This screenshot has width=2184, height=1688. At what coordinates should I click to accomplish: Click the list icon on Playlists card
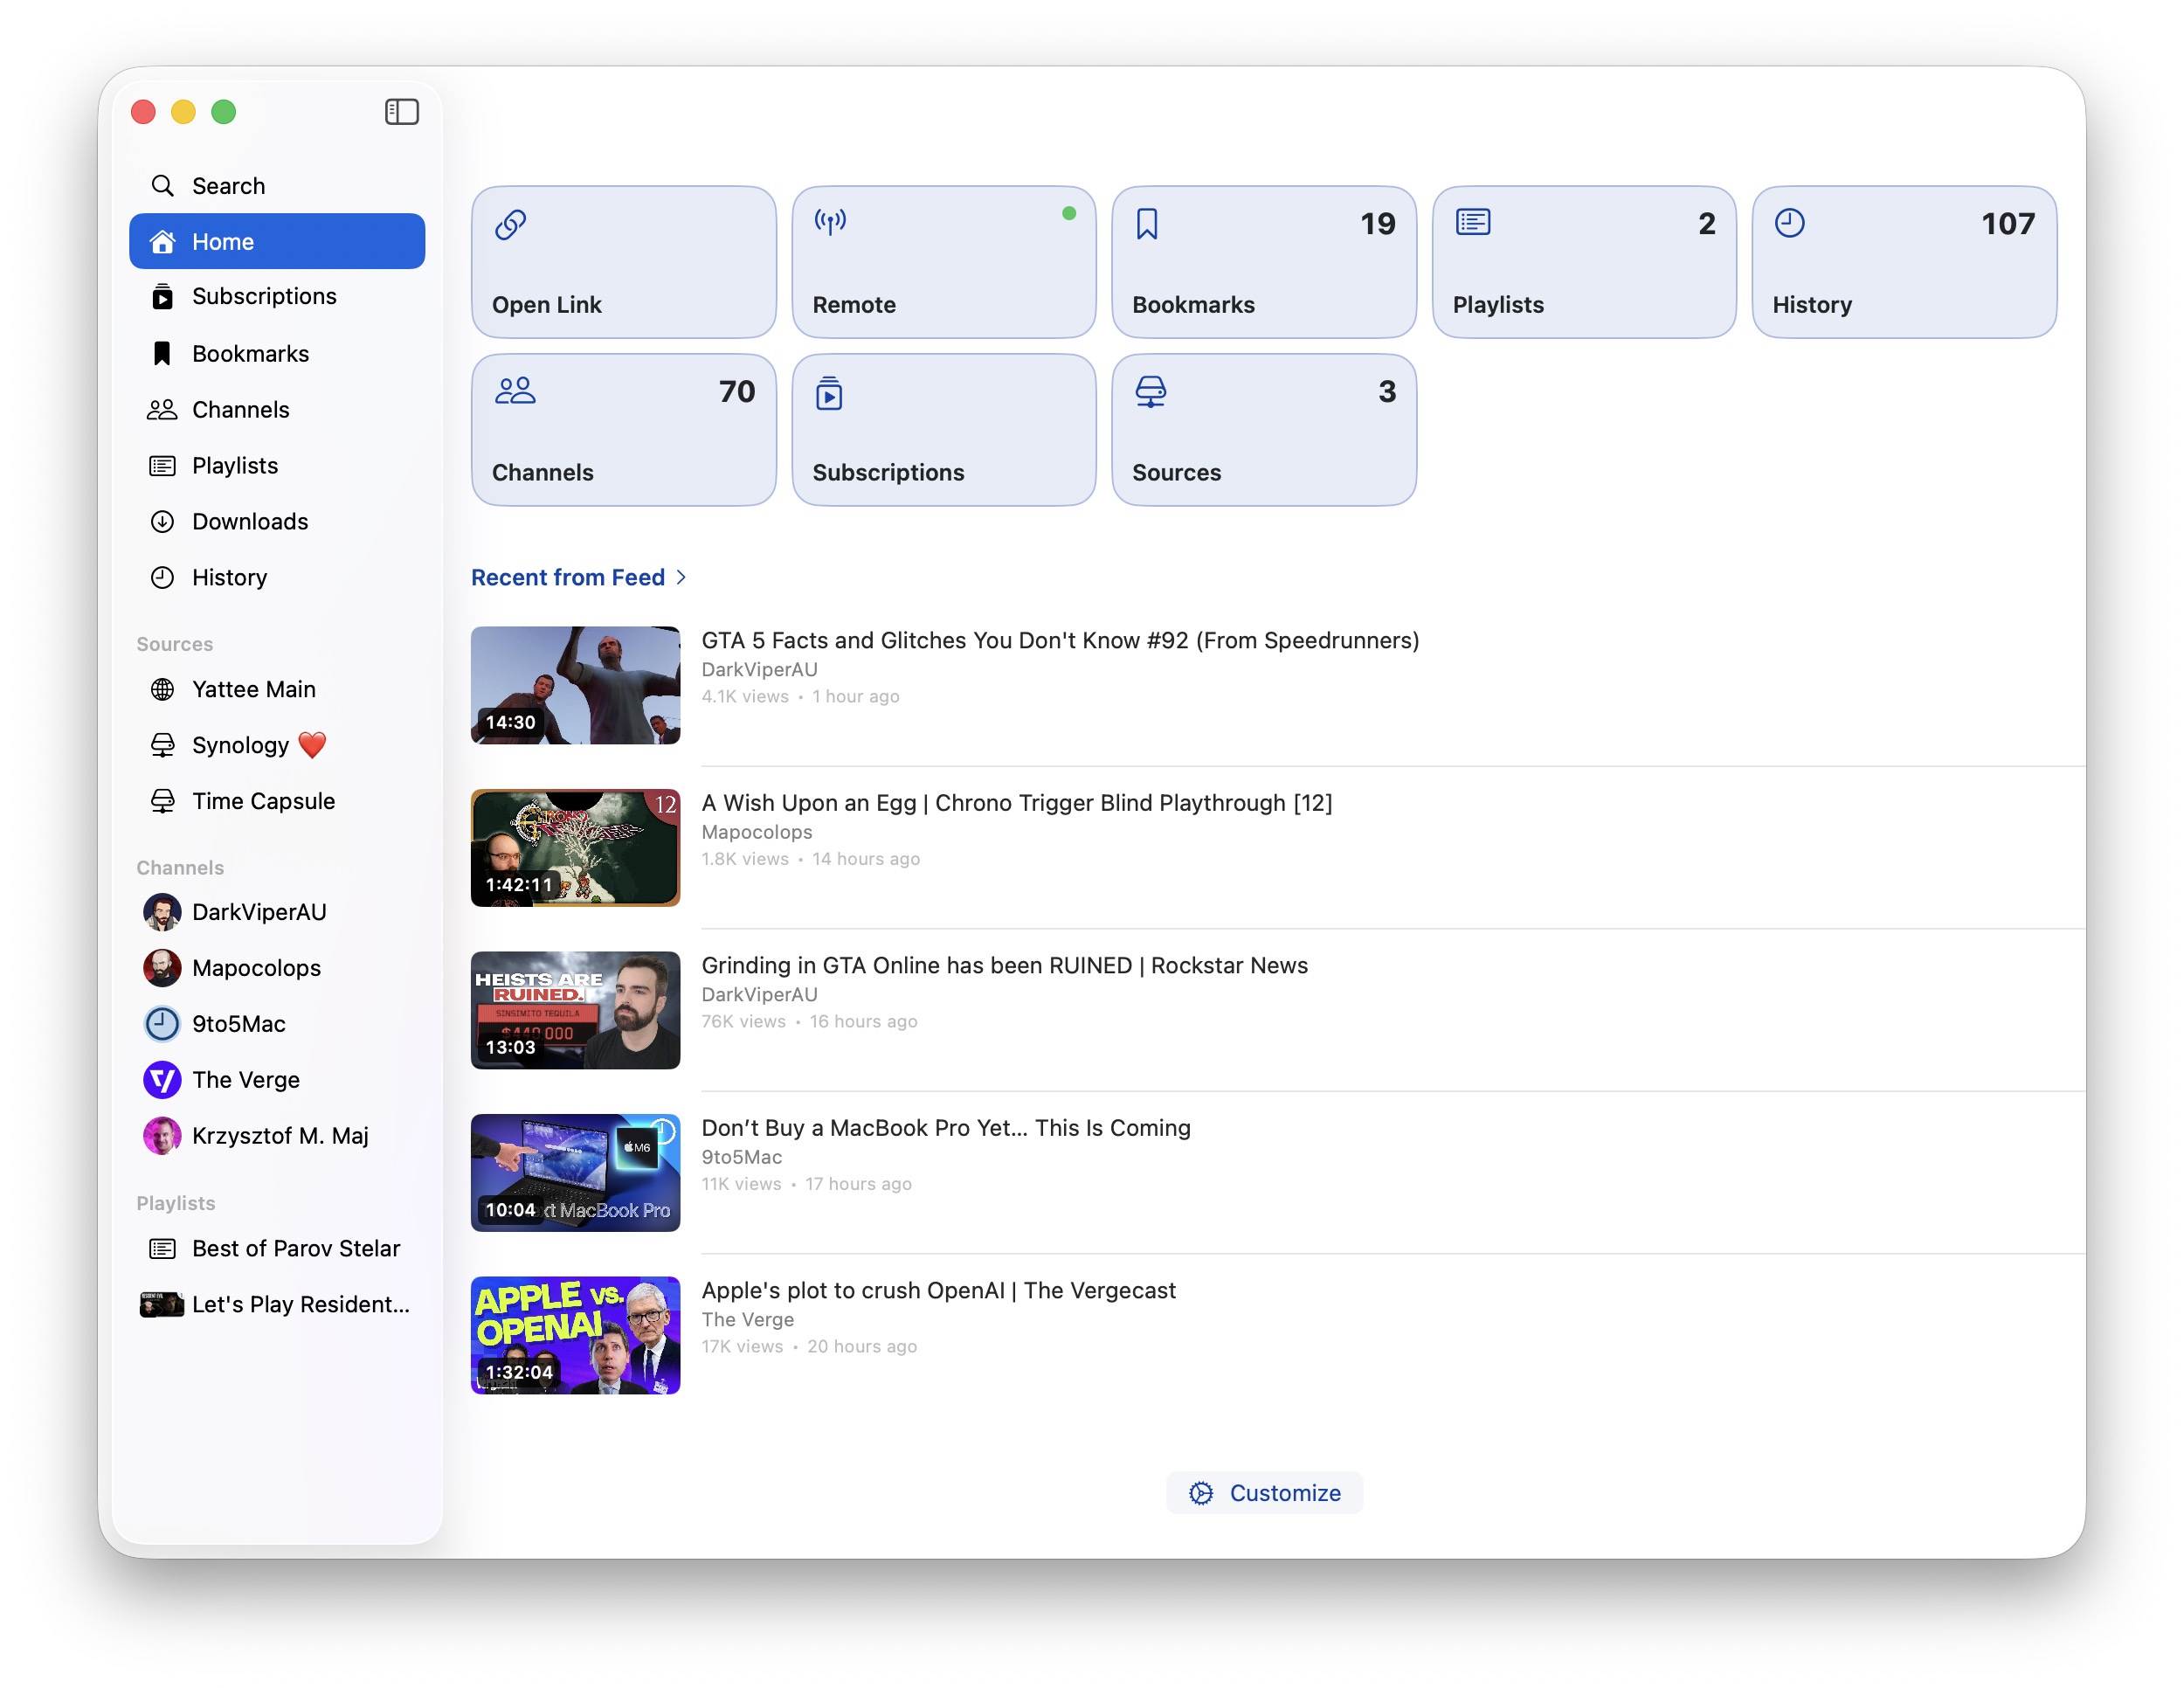[1473, 222]
